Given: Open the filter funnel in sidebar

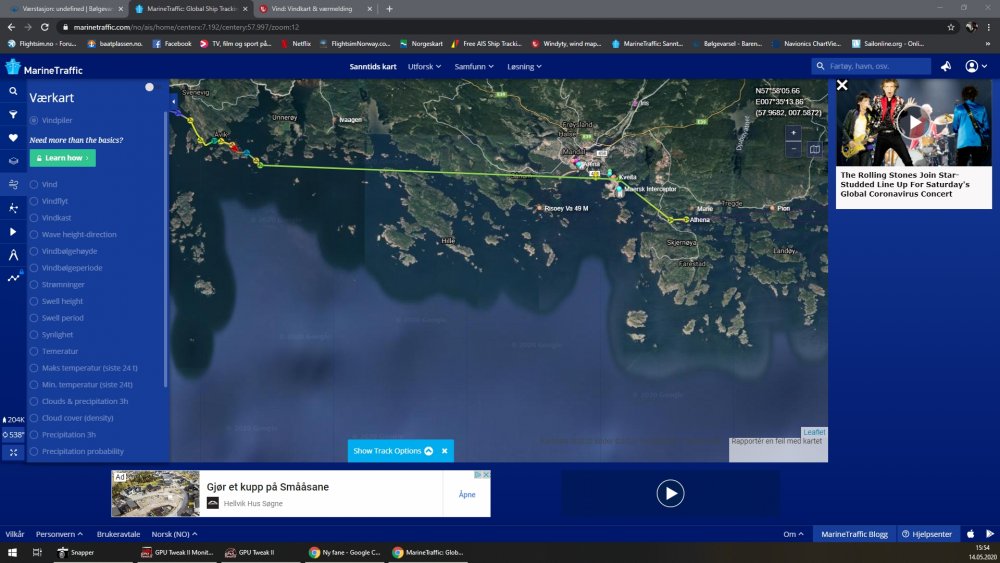Looking at the screenshot, I should pos(13,115).
